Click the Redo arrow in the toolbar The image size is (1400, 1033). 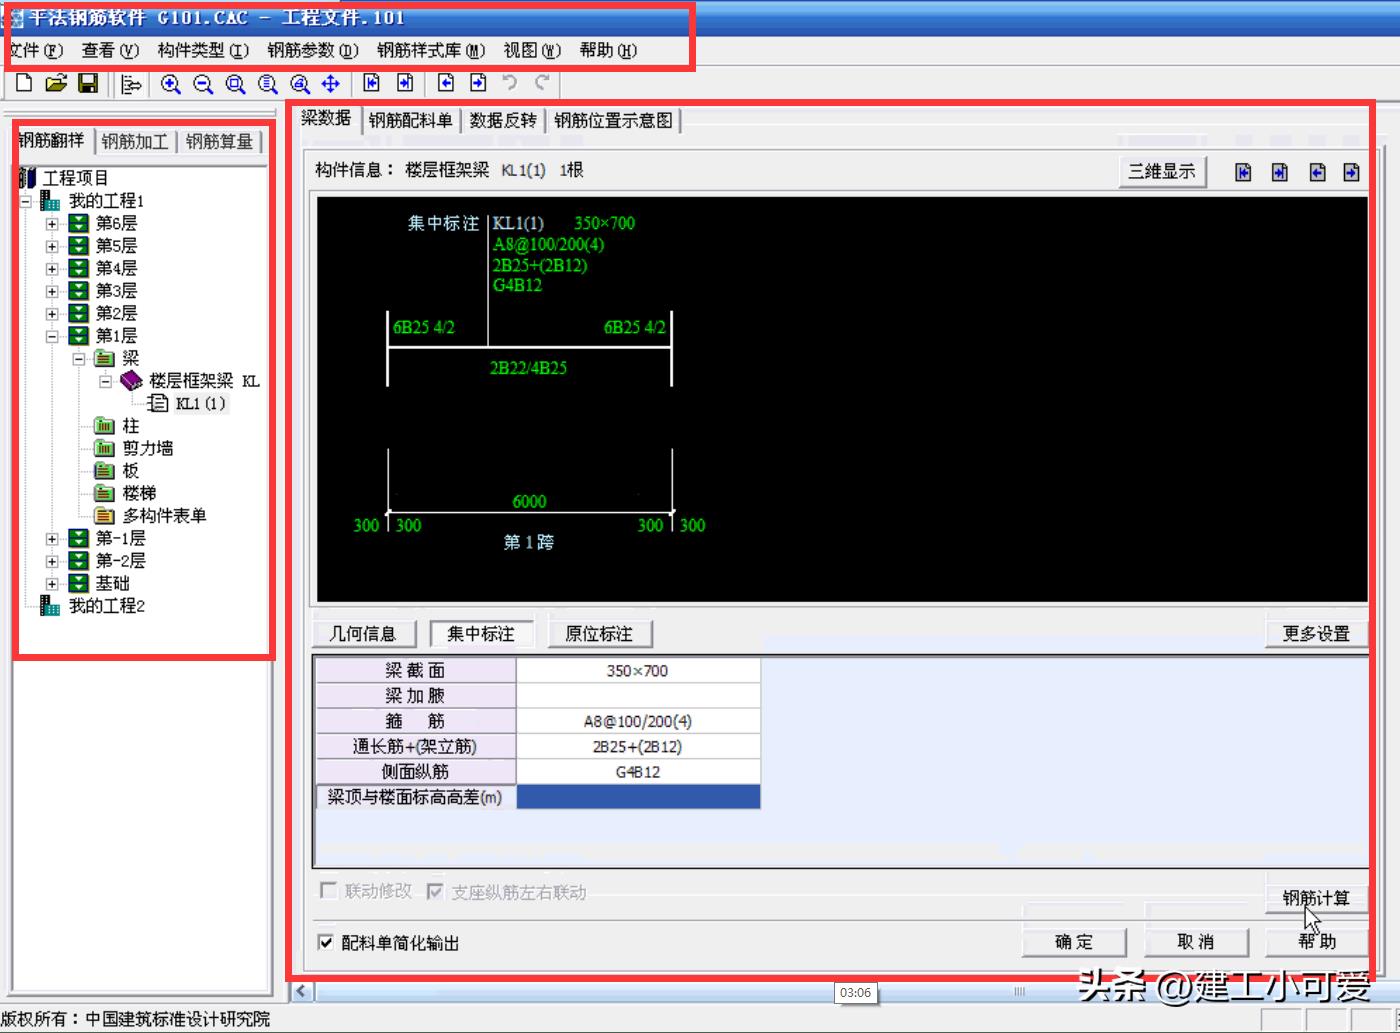tap(542, 84)
